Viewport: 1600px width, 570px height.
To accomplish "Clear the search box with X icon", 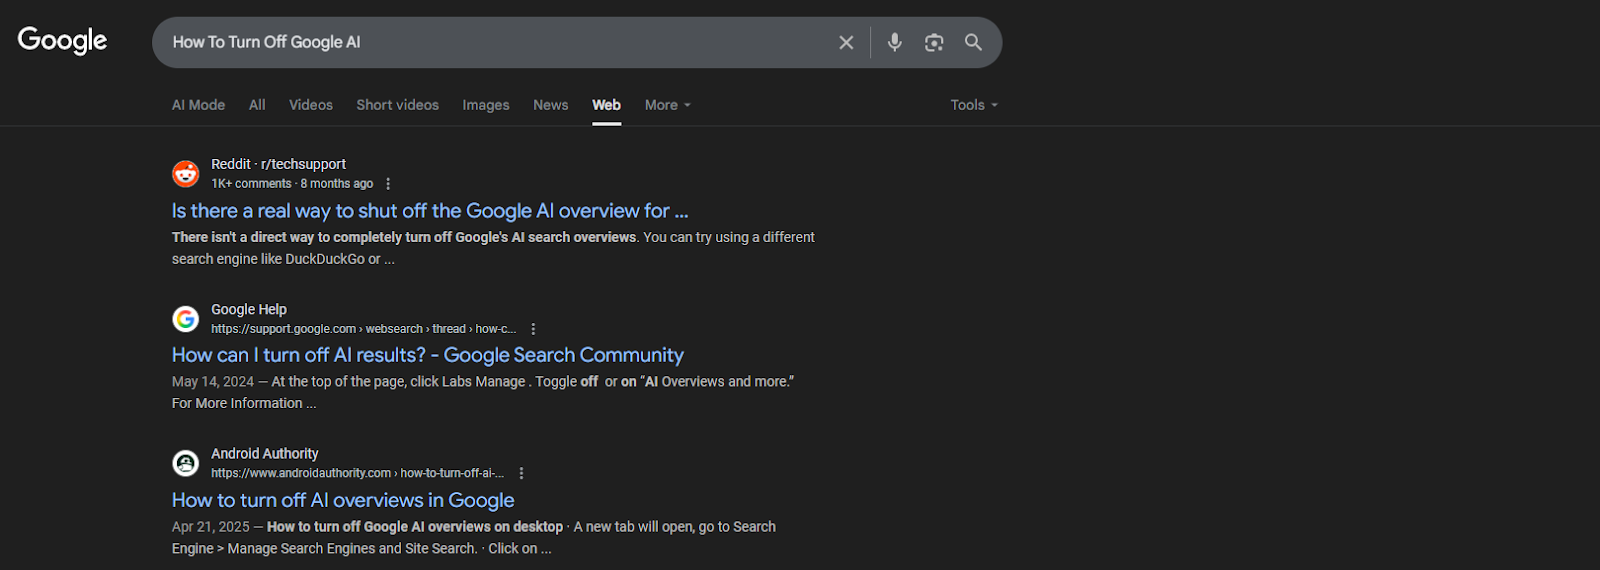I will pos(846,42).
